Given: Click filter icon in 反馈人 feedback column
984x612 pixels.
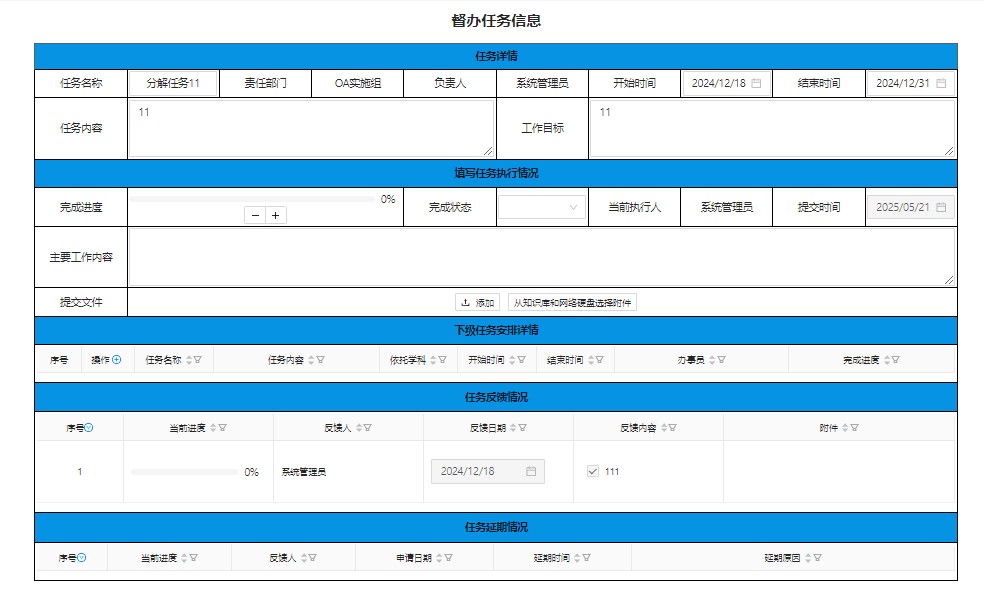Looking at the screenshot, I should click(x=367, y=428).
